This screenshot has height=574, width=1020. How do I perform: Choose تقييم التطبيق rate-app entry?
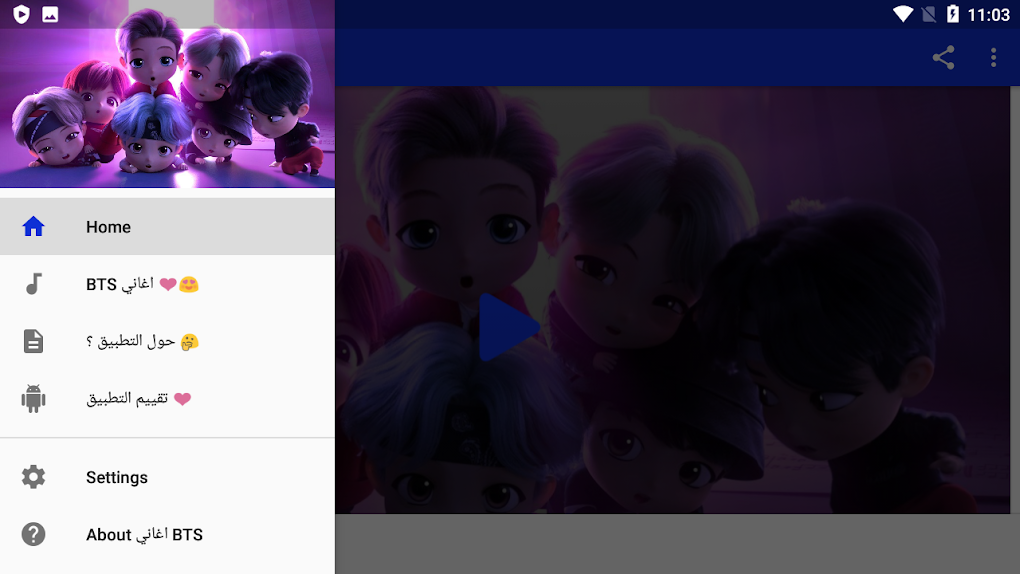coord(167,398)
